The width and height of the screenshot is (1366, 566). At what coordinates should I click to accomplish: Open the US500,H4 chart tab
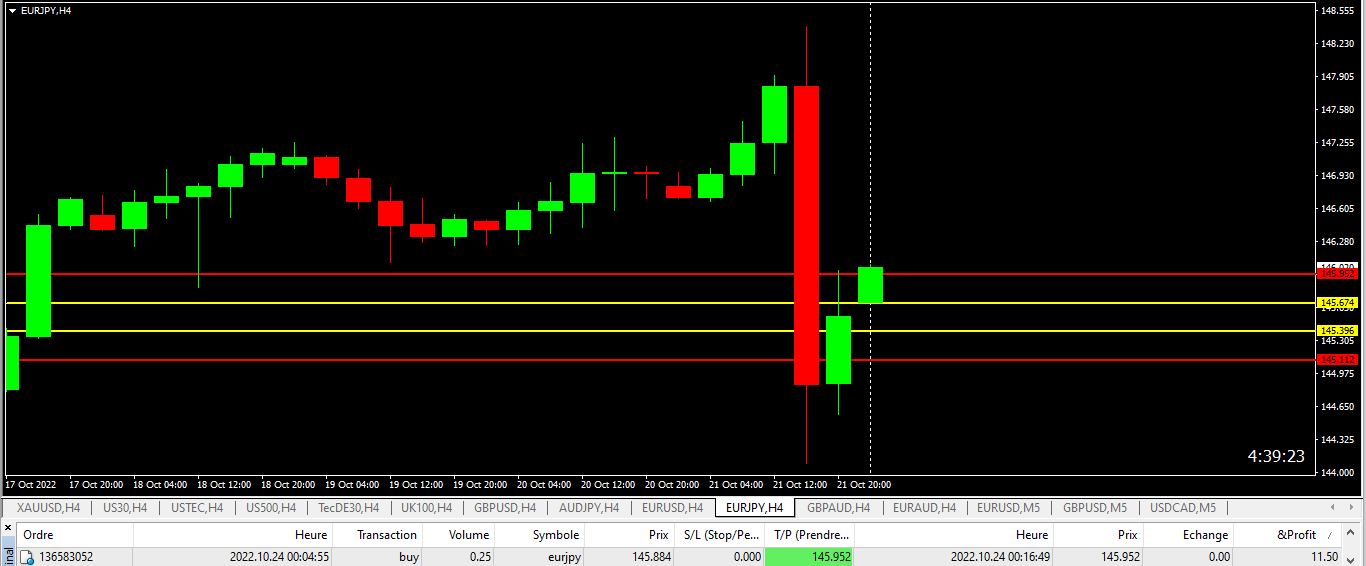271,507
